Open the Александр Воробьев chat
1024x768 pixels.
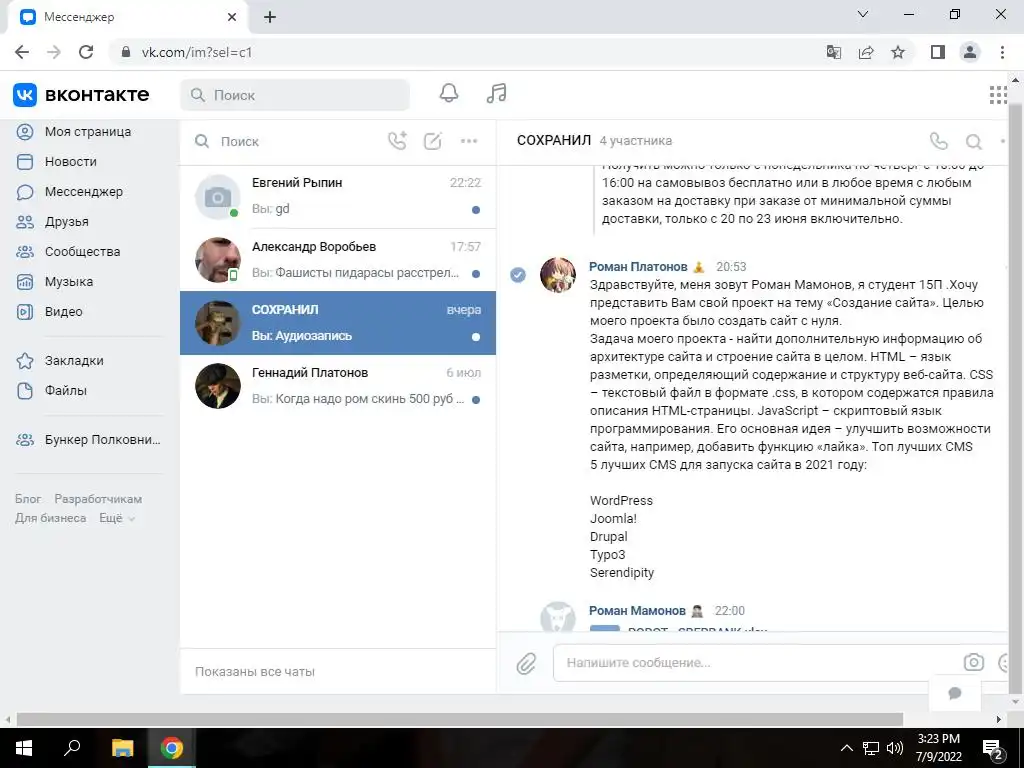[x=338, y=260]
